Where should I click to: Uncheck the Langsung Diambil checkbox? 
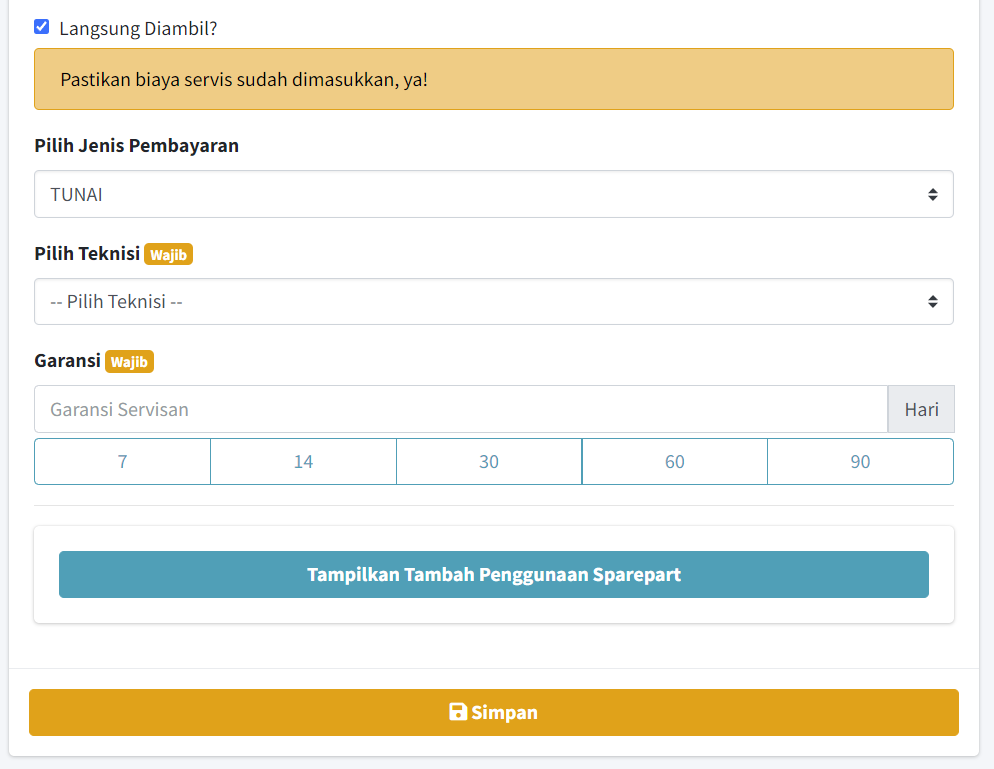click(x=42, y=27)
